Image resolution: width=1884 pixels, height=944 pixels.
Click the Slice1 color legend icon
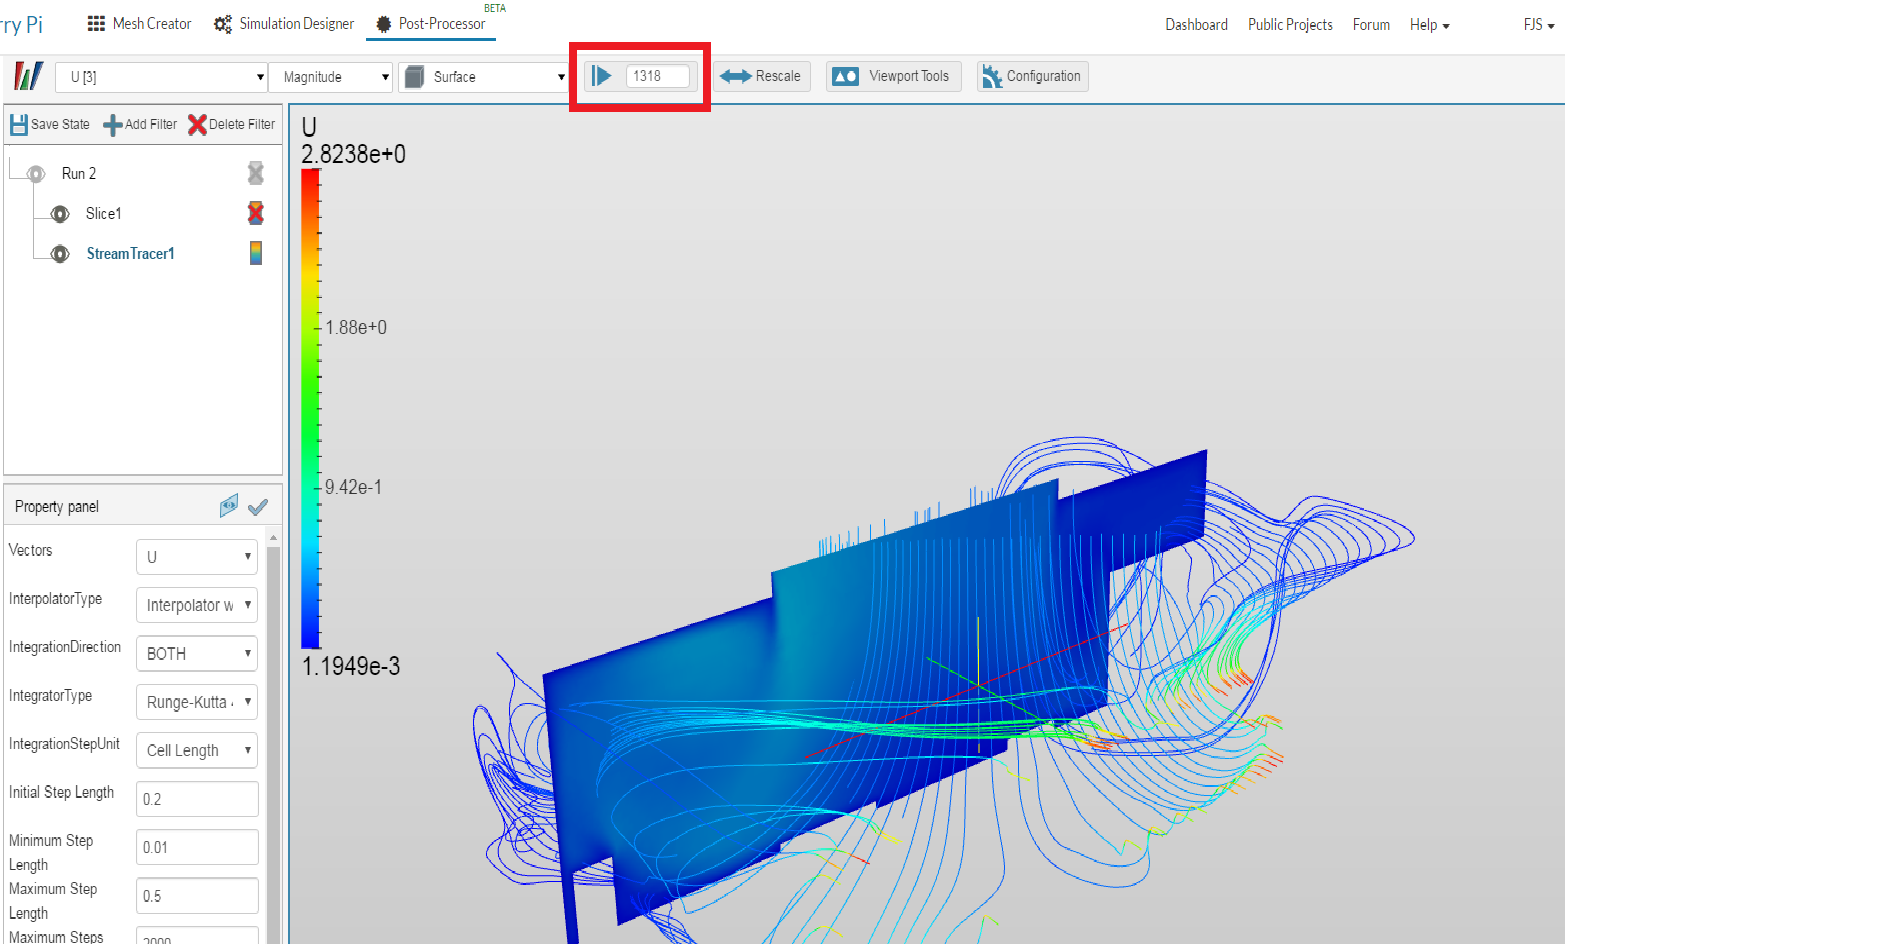tap(256, 213)
